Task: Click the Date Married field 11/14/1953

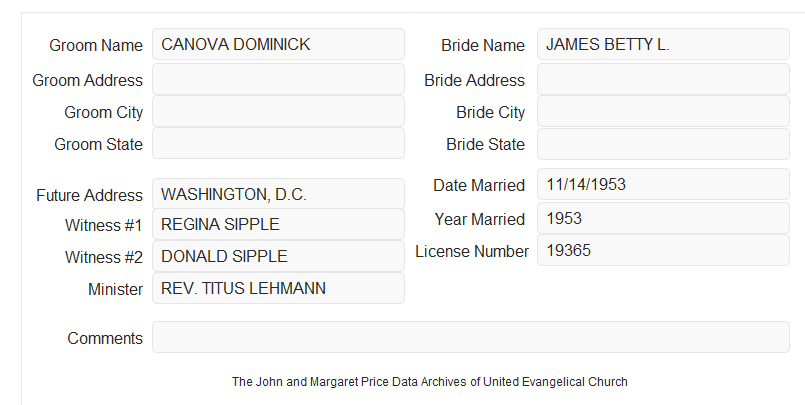Action: coord(663,184)
